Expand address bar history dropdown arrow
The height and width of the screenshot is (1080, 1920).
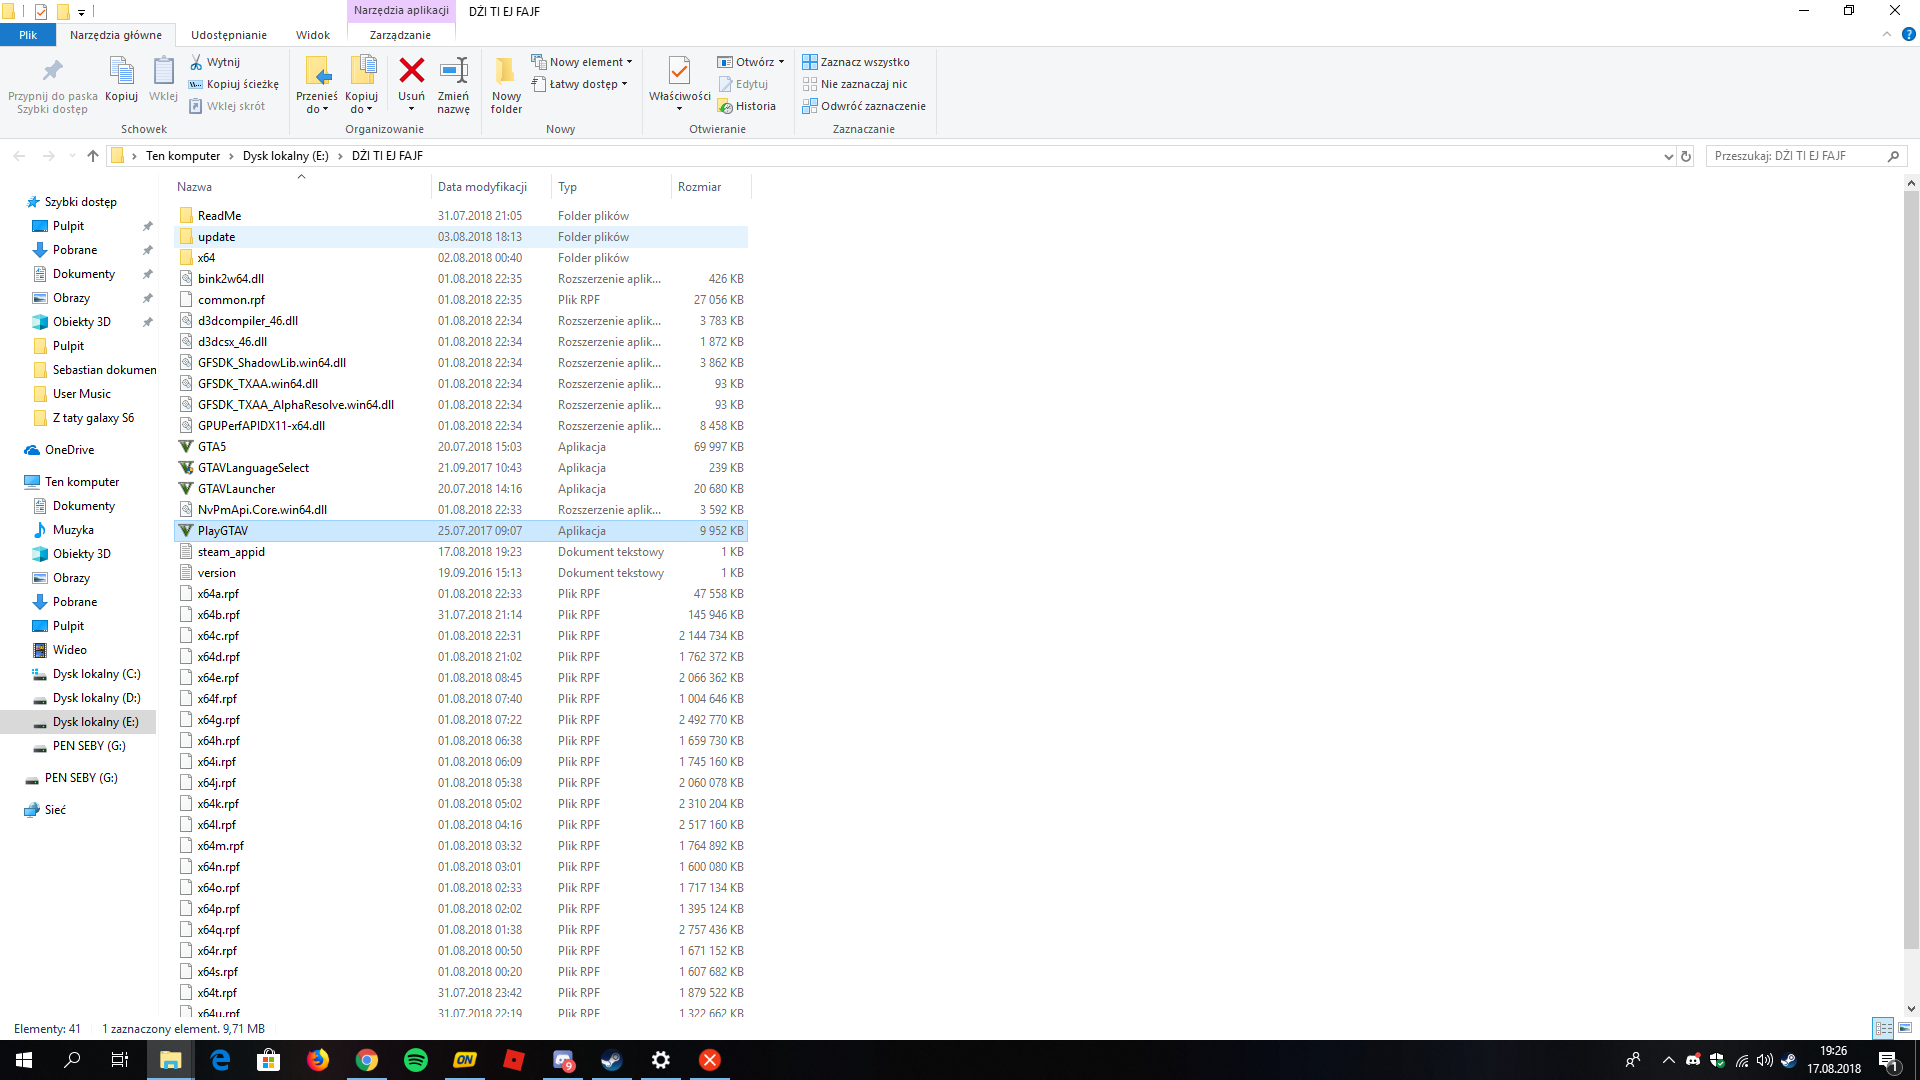click(1668, 156)
